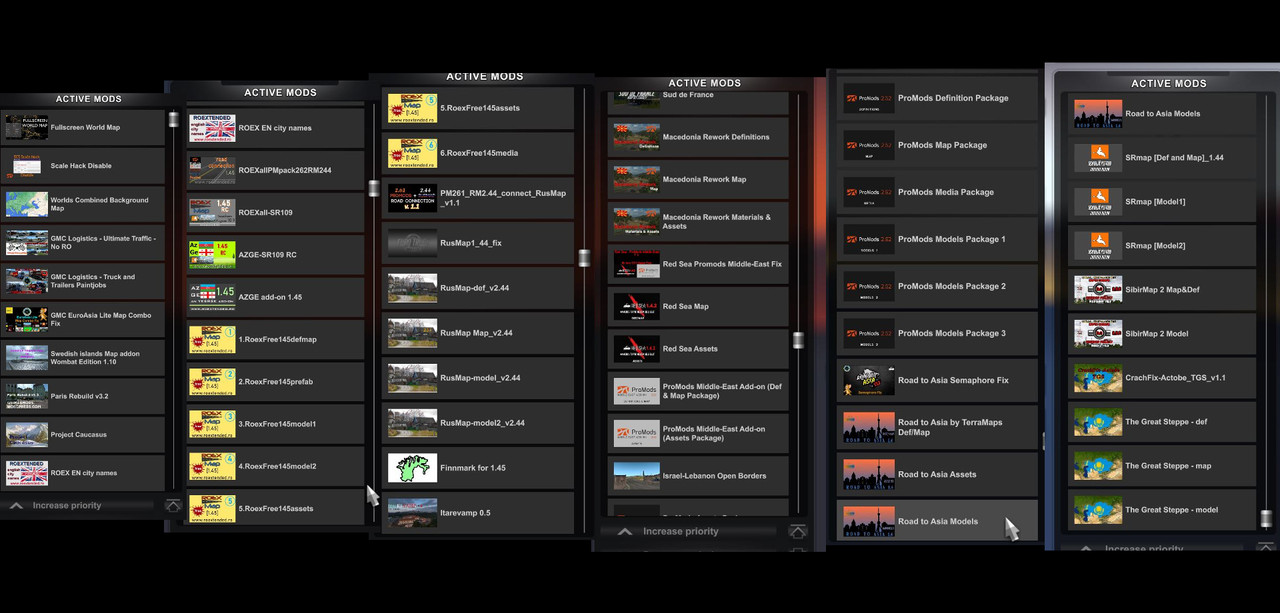
Task: Select Road to Asia by TerraMaps Def/Map
Action: coord(937,427)
